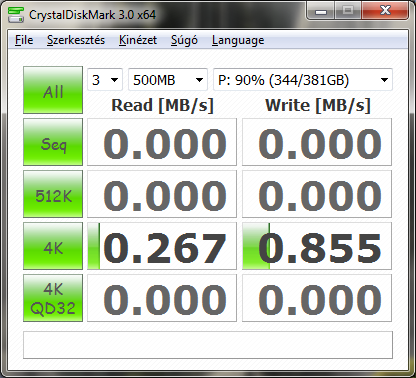Click the 4K QD32 read result field
Image resolution: width=416 pixels, height=378 pixels.
click(162, 298)
